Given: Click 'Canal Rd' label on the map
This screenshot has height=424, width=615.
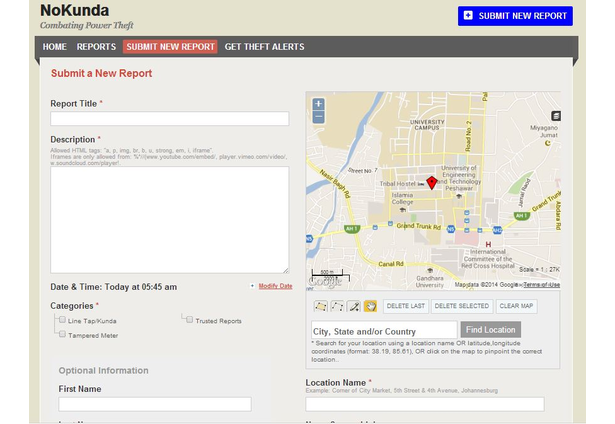Looking at the screenshot, I should [x=391, y=264].
